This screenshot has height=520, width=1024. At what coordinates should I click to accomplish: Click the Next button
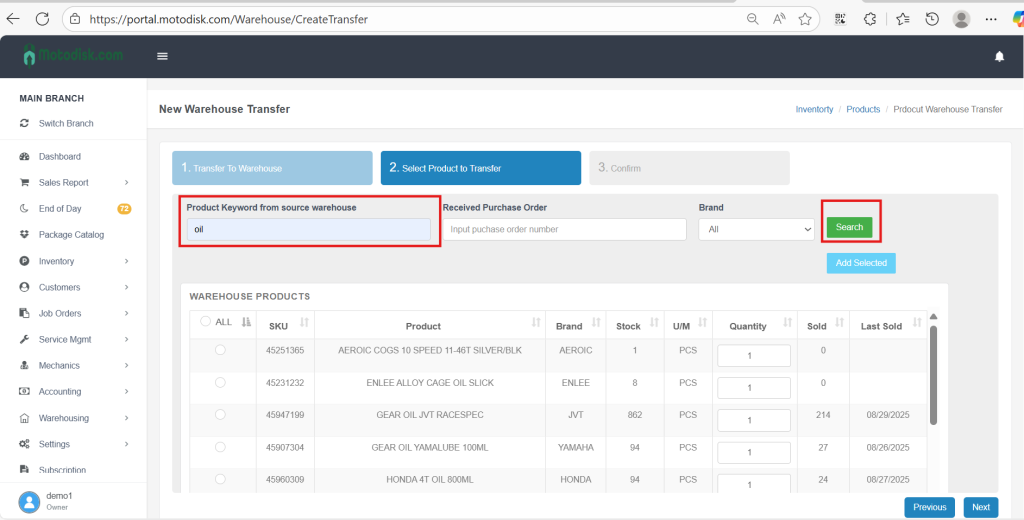[x=981, y=507]
